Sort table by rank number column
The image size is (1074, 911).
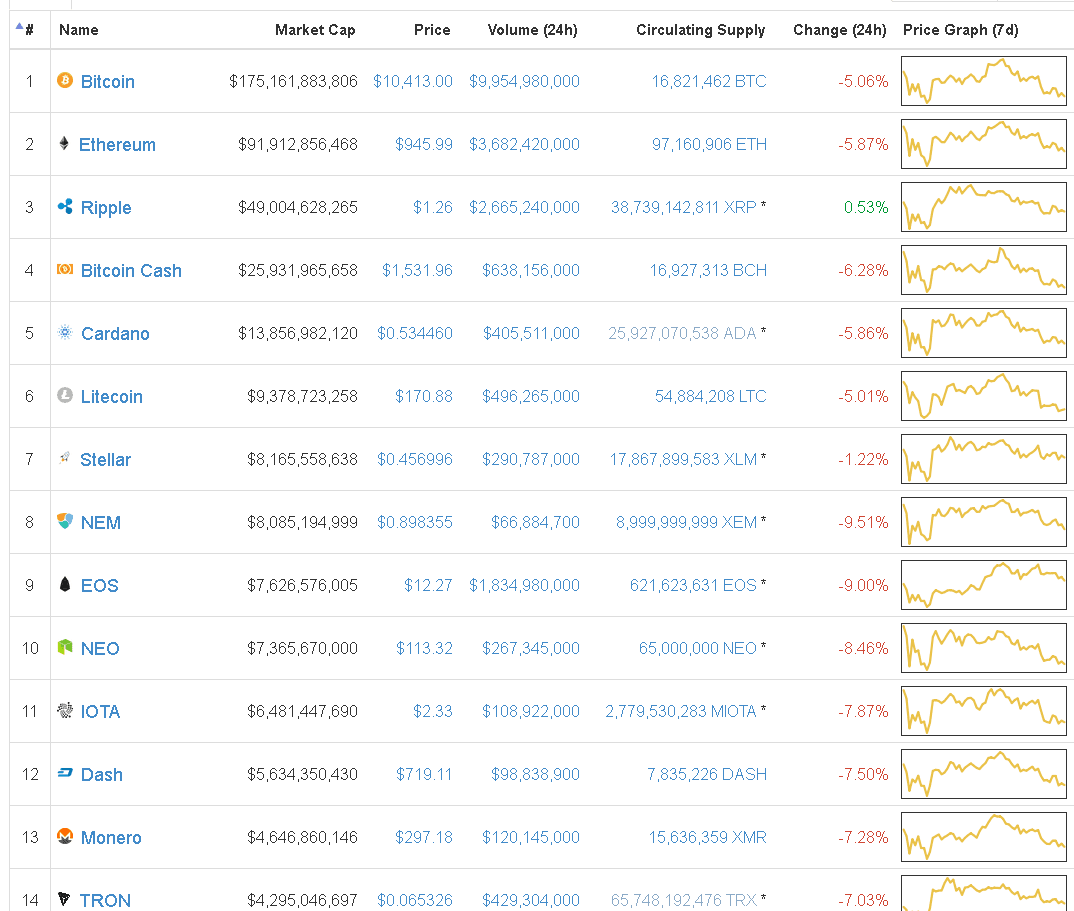pos(29,30)
